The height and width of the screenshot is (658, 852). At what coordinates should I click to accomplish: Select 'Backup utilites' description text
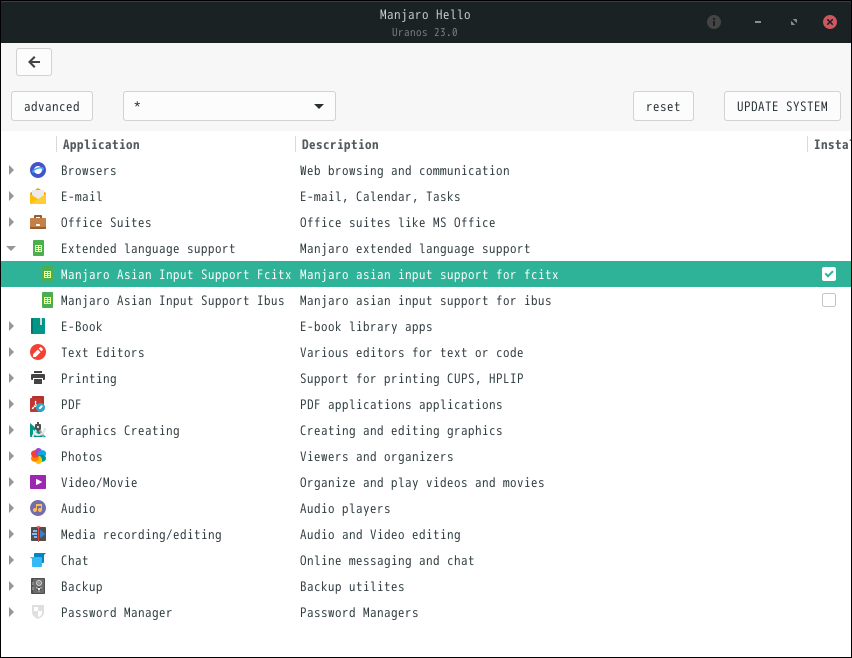pos(352,586)
